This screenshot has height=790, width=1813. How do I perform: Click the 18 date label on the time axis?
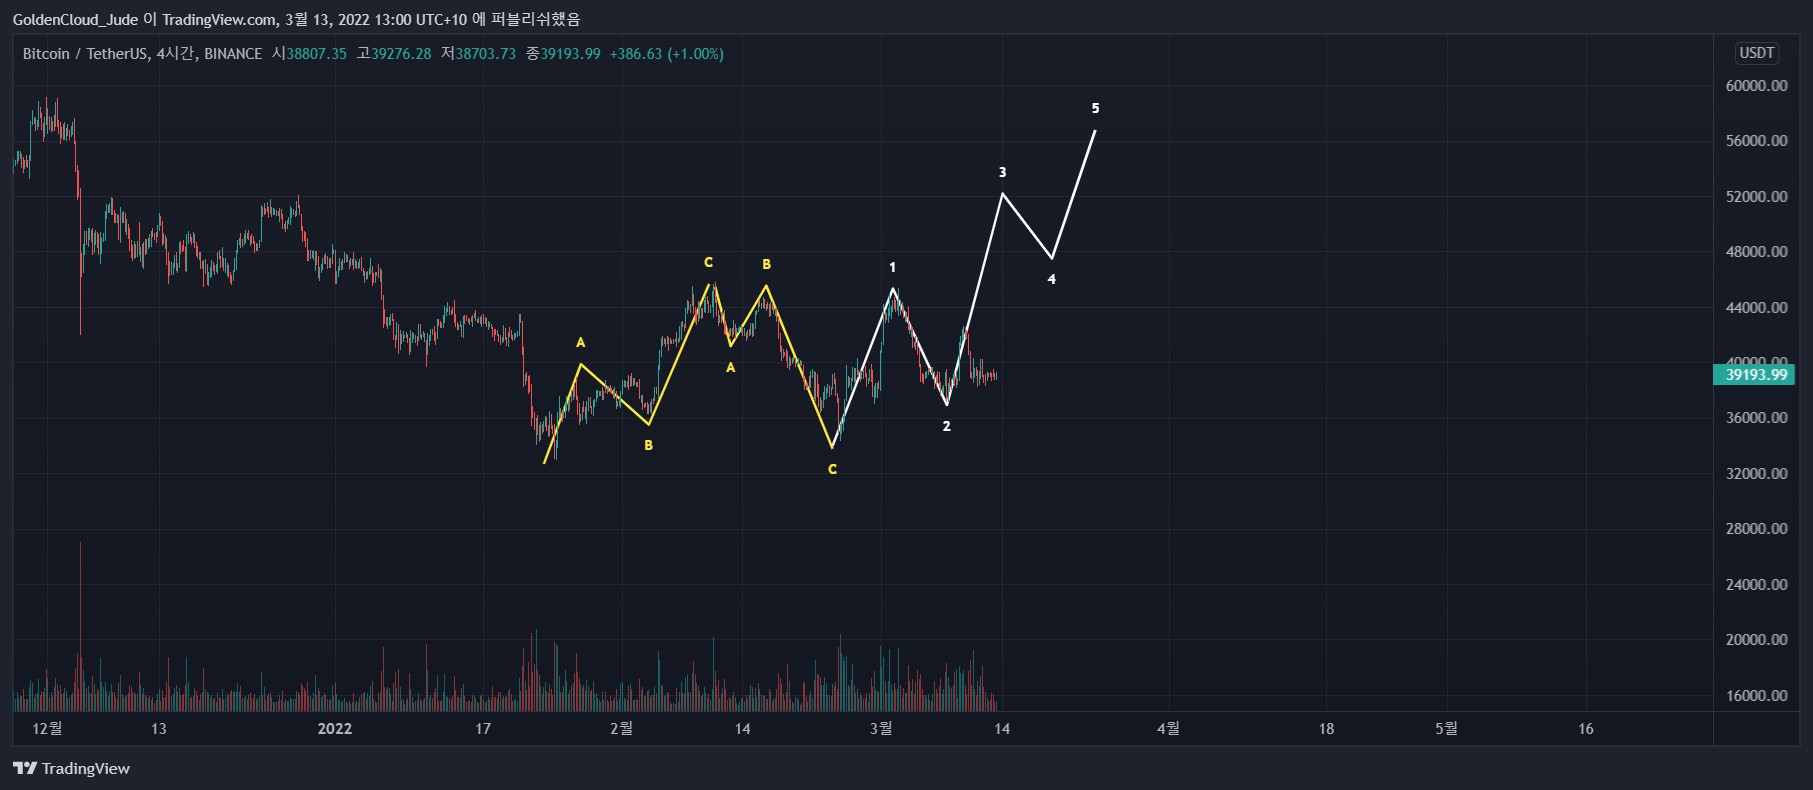pyautogui.click(x=1326, y=729)
